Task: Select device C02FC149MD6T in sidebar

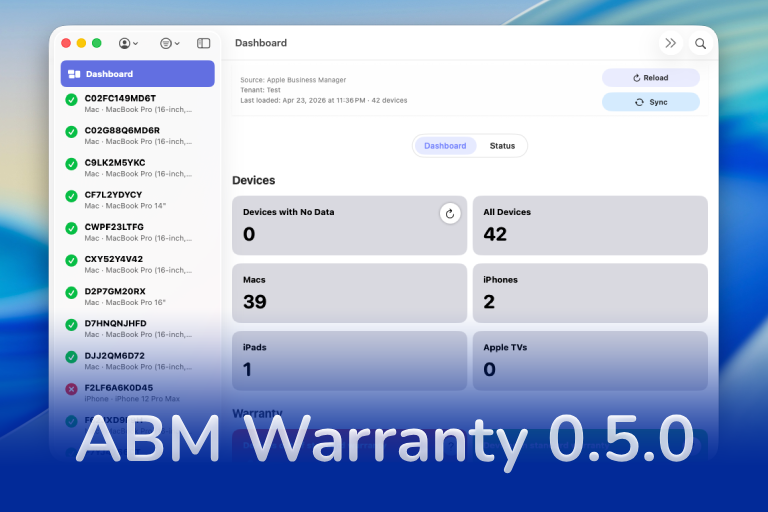Action: (138, 103)
